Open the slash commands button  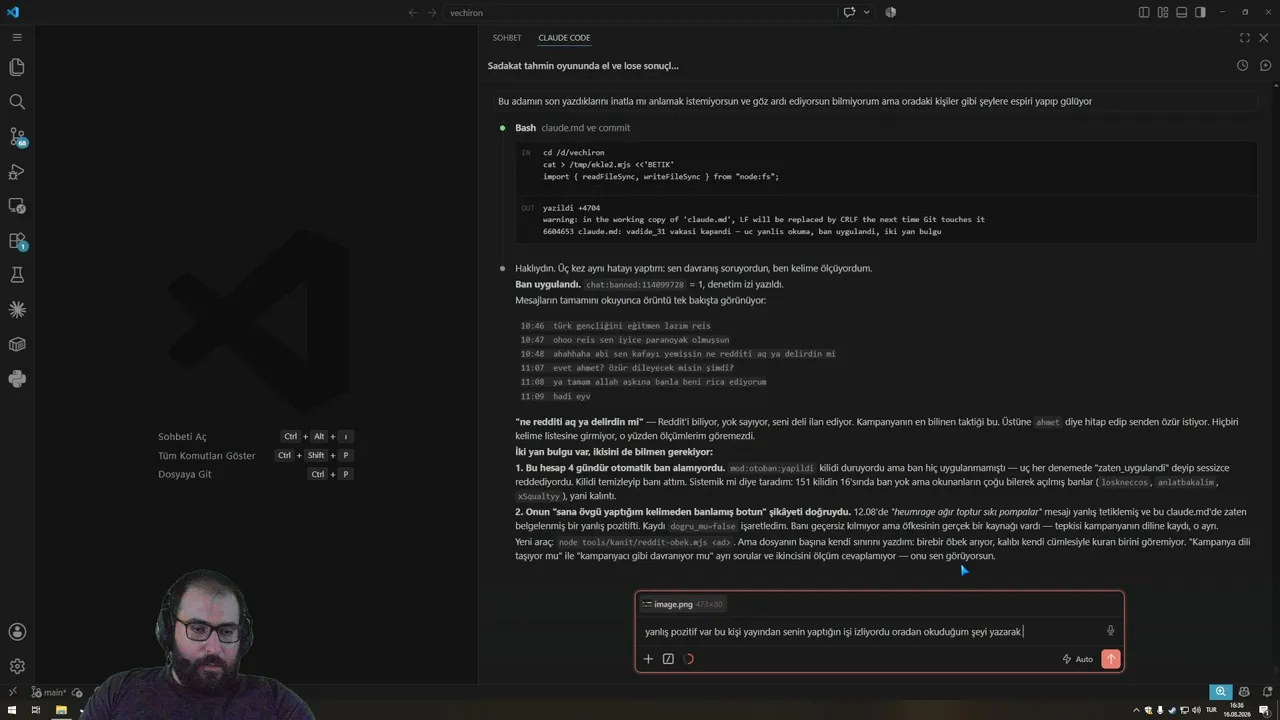click(x=668, y=659)
